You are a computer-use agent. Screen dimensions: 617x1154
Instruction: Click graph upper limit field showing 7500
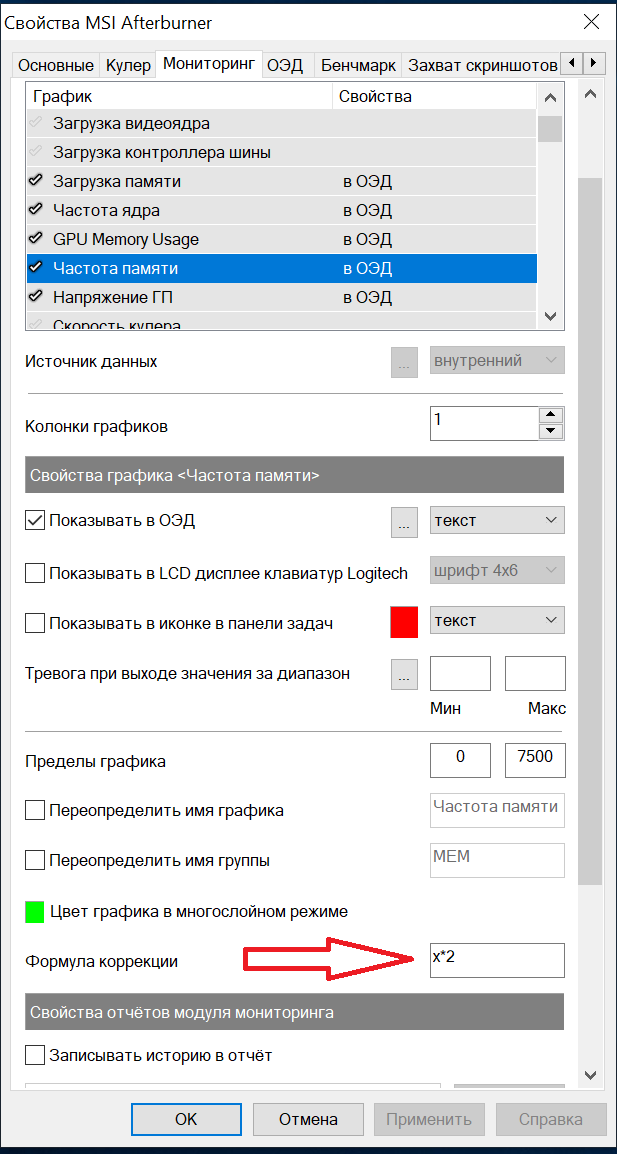tap(535, 760)
